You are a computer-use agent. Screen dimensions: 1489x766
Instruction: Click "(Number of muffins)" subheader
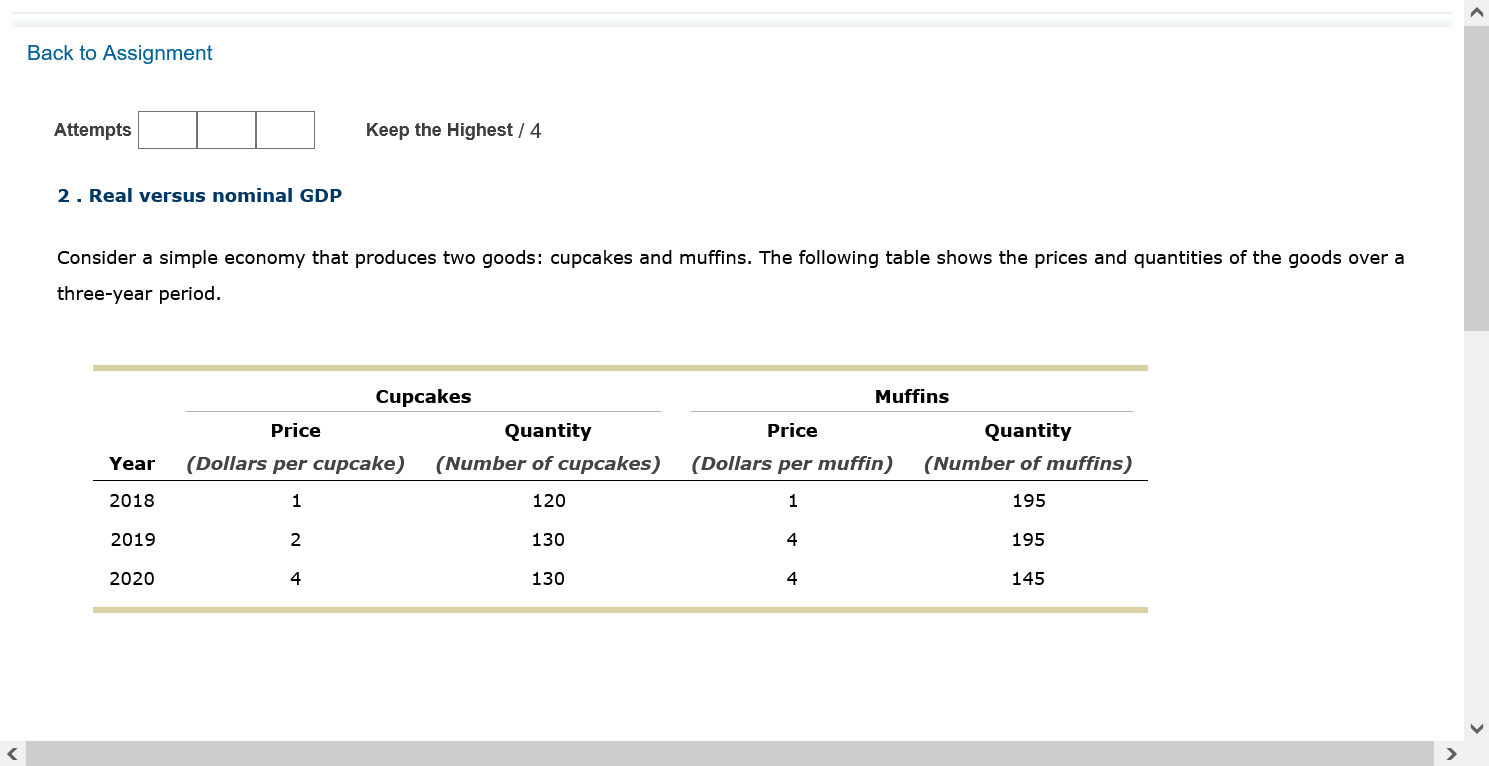point(1028,464)
